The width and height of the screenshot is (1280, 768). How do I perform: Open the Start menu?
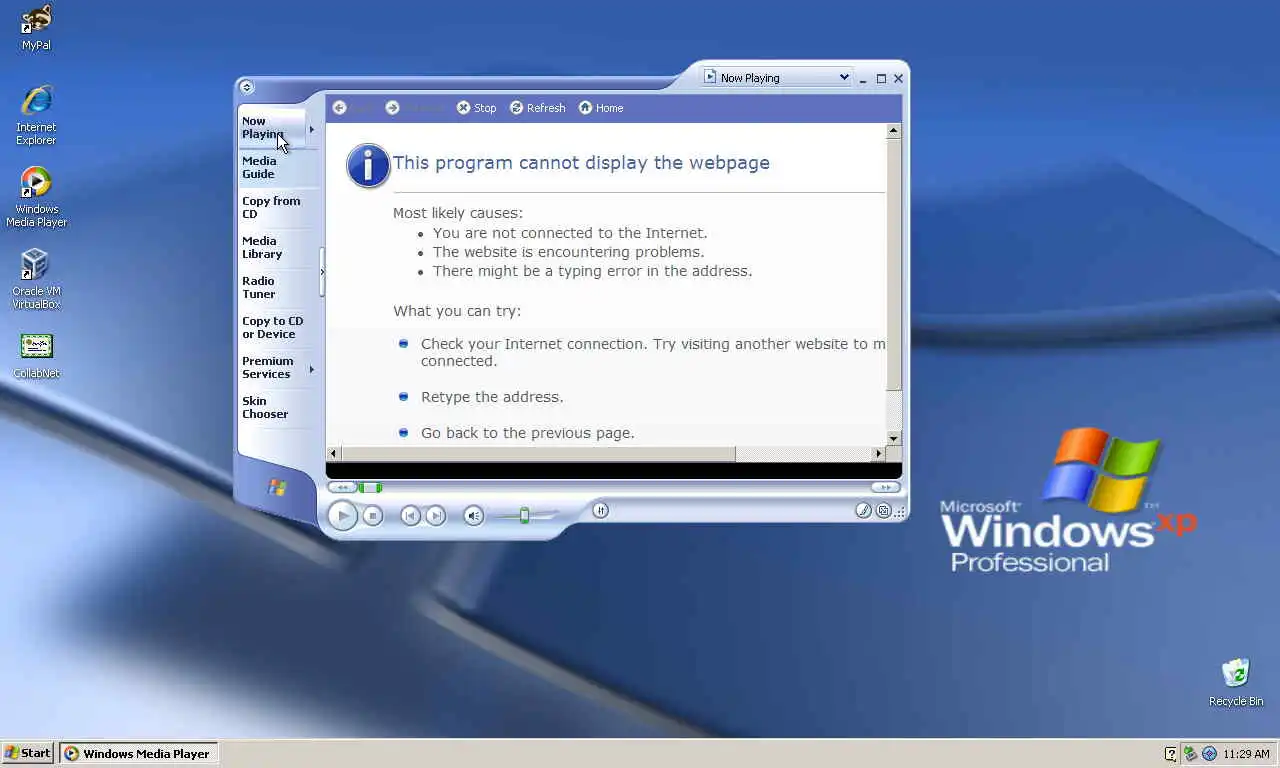[28, 753]
